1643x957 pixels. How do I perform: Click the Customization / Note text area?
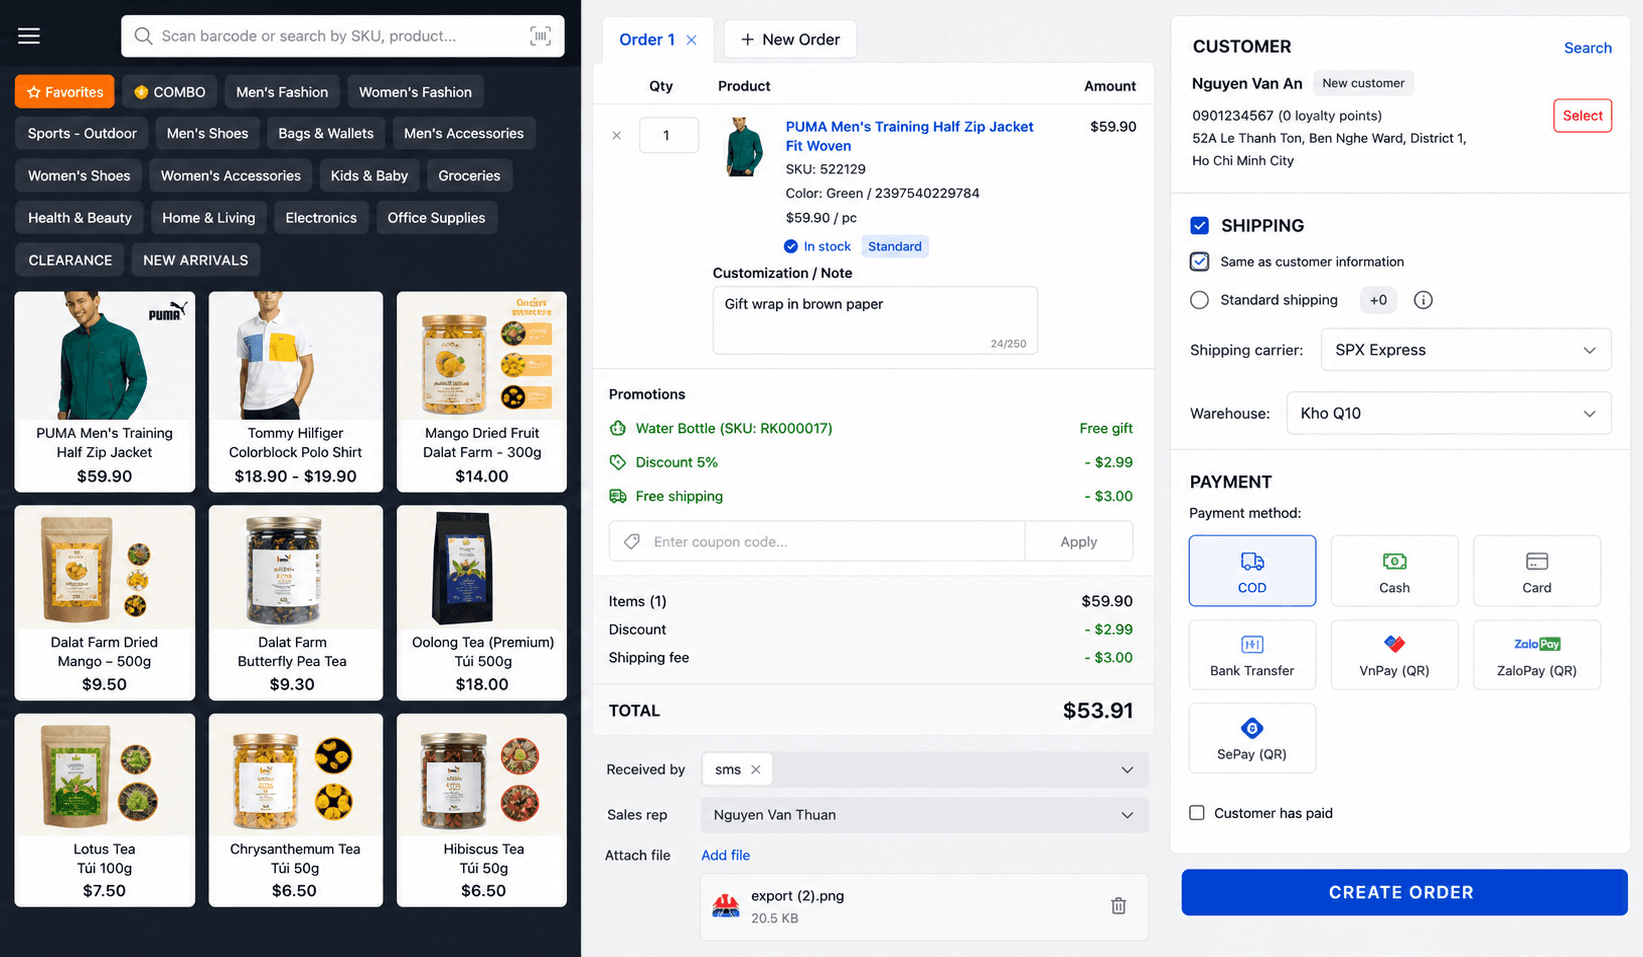coord(875,320)
